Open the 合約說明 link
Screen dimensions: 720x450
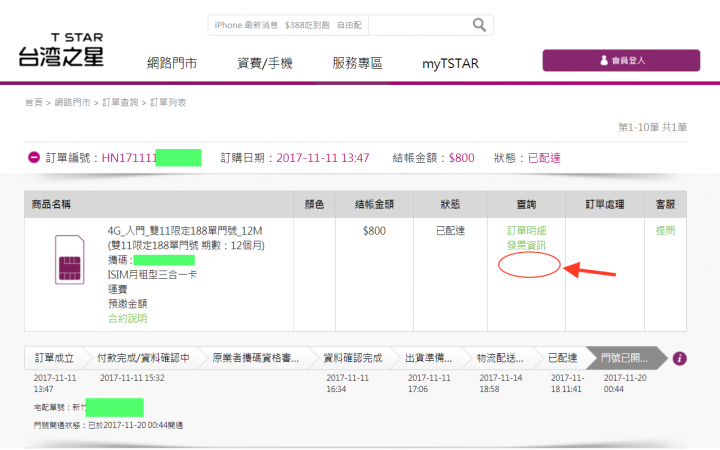(128, 318)
